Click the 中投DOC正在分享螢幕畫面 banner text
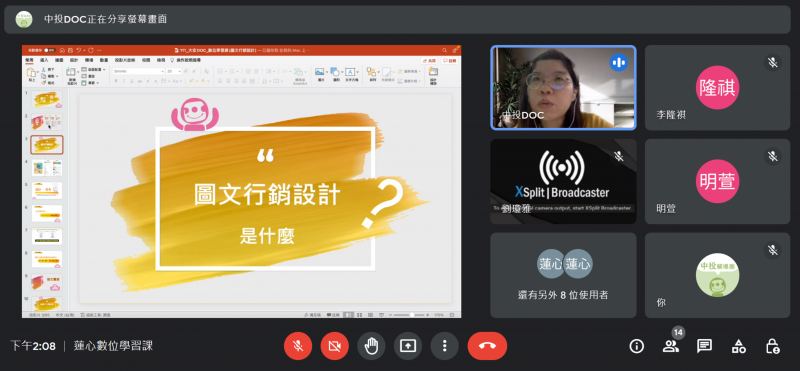The width and height of the screenshot is (800, 371). coord(105,19)
